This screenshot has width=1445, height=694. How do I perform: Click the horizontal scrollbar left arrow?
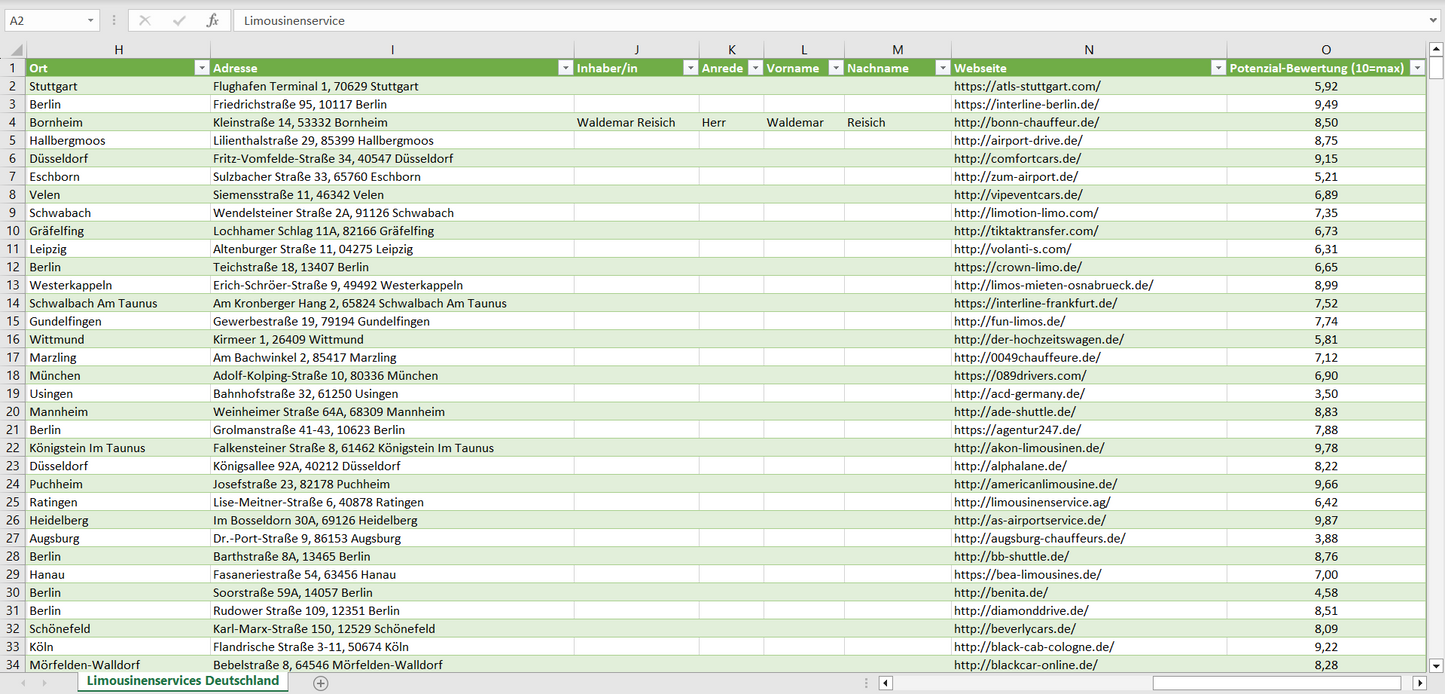click(x=885, y=683)
